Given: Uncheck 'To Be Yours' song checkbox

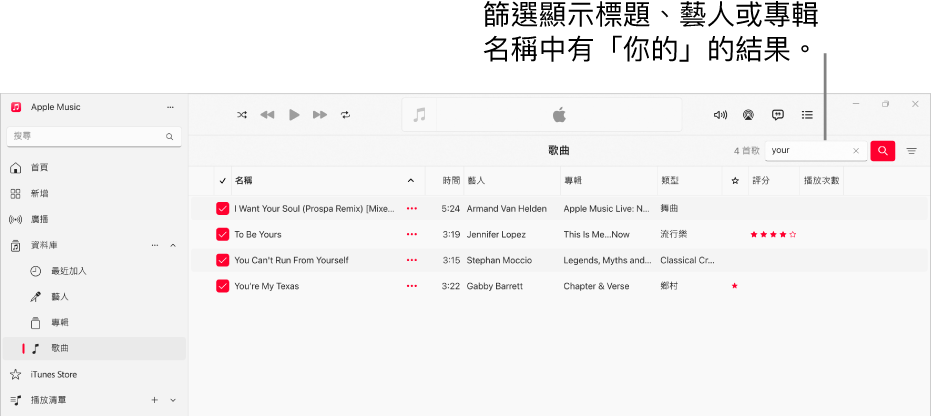Looking at the screenshot, I should [223, 235].
